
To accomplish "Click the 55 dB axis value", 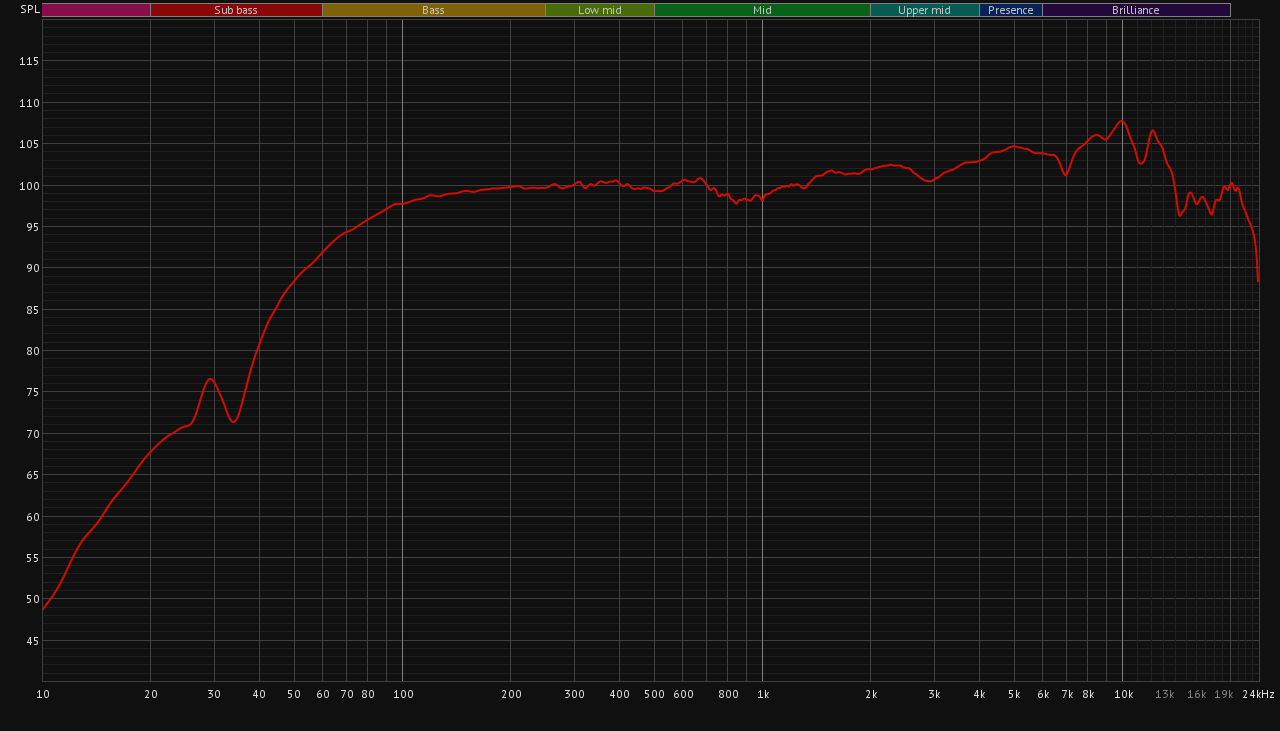I will [32, 558].
